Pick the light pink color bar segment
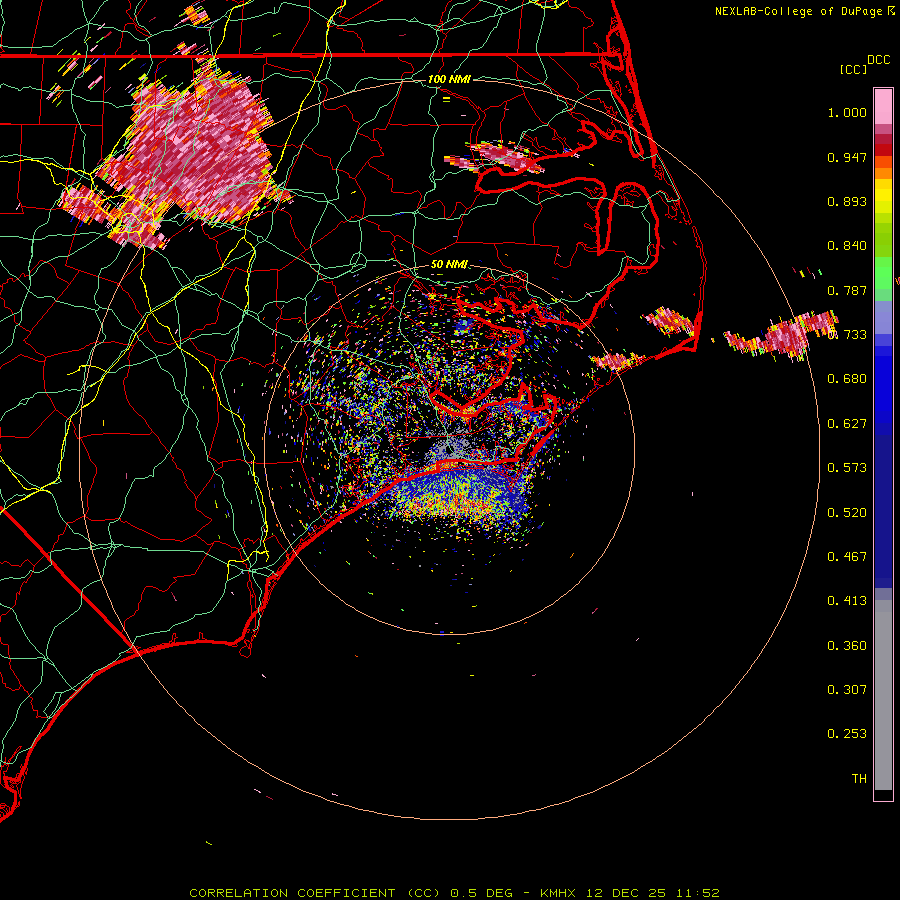Viewport: 900px width, 900px height. pyautogui.click(x=883, y=107)
